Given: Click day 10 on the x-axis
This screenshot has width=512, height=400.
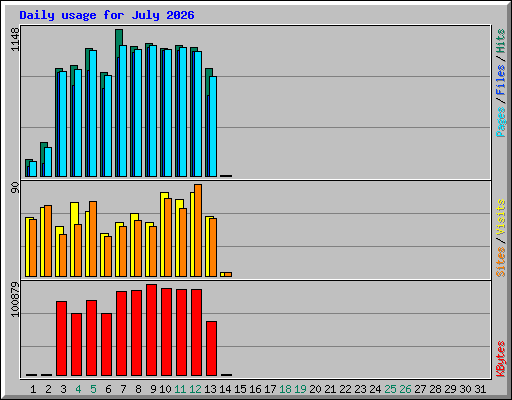Looking at the screenshot, I should pyautogui.click(x=165, y=389).
